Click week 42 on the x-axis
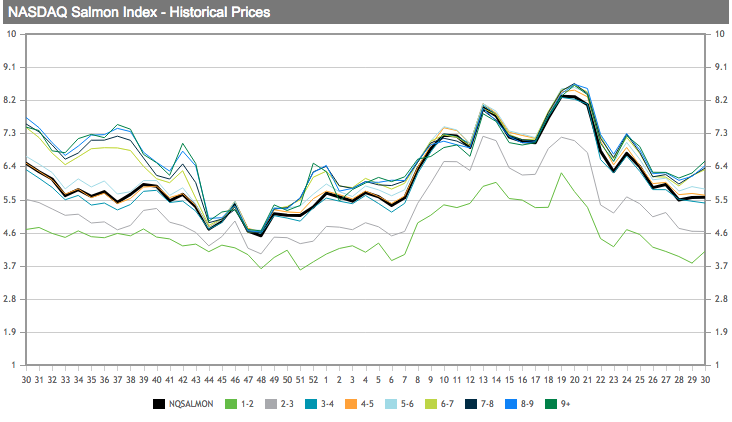This screenshot has height=422, width=732. pyautogui.click(x=183, y=380)
